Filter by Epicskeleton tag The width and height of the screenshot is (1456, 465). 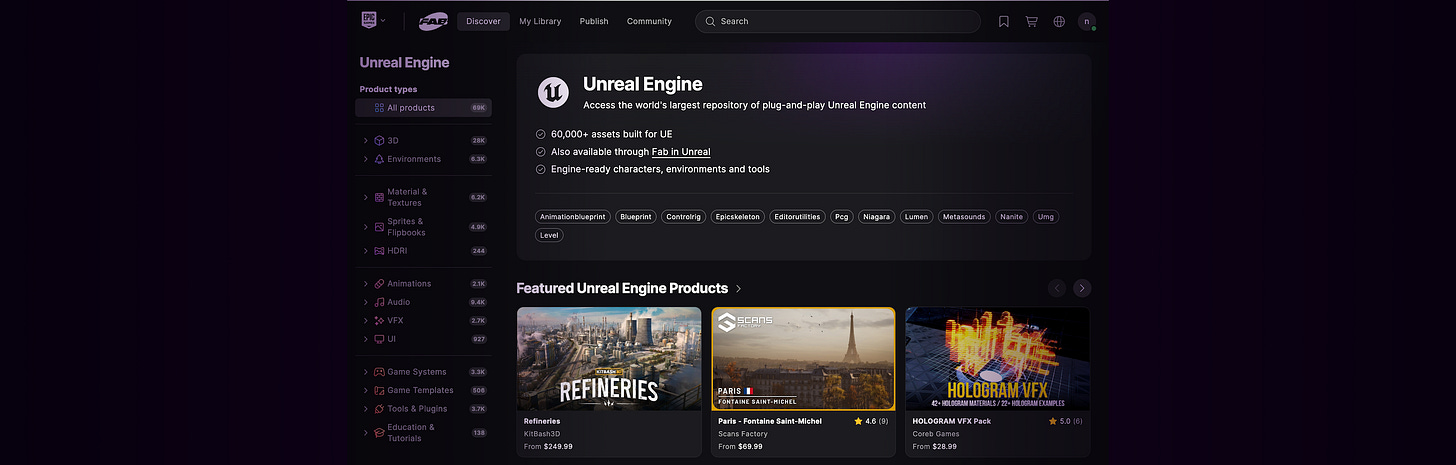point(739,216)
